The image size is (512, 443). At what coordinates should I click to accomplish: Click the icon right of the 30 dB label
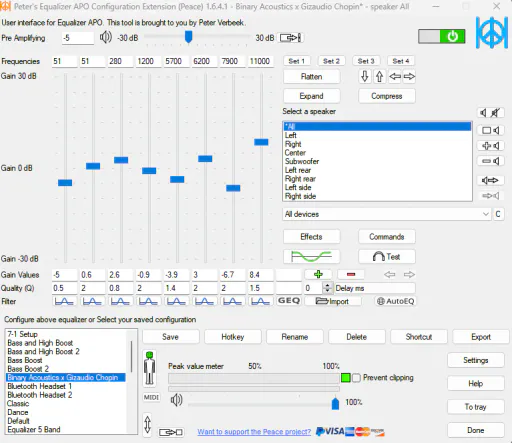click(290, 38)
